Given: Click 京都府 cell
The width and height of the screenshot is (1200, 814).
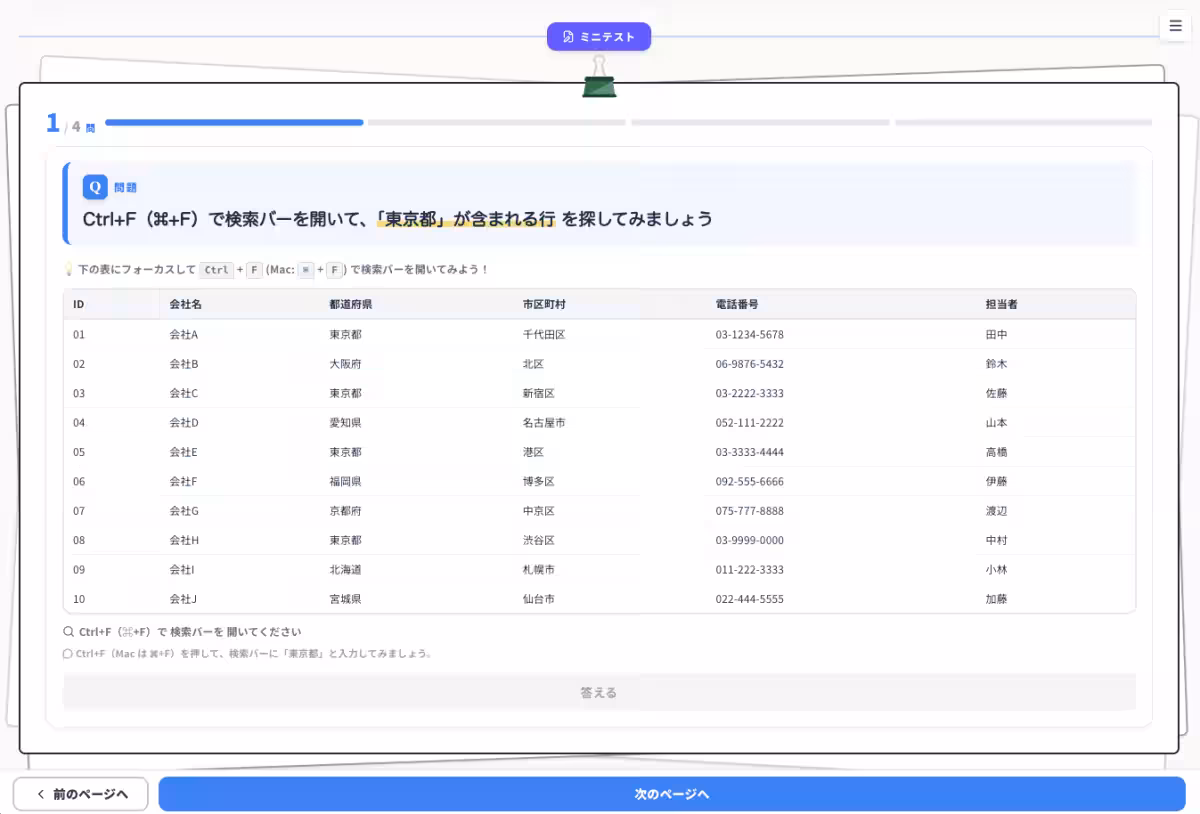Looking at the screenshot, I should click(346, 511).
